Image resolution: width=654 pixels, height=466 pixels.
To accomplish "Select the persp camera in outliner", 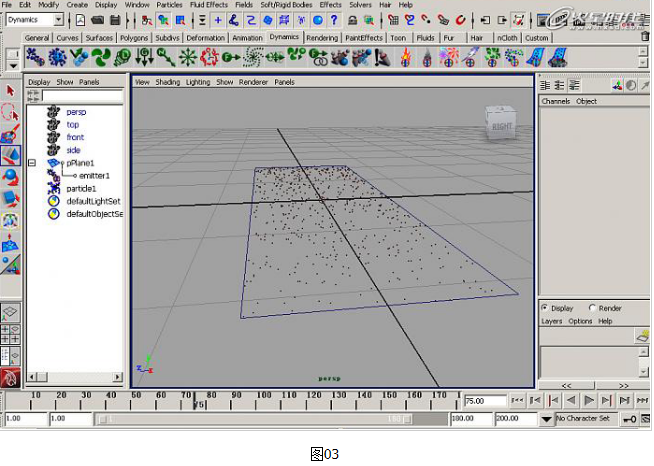I will tap(76, 112).
